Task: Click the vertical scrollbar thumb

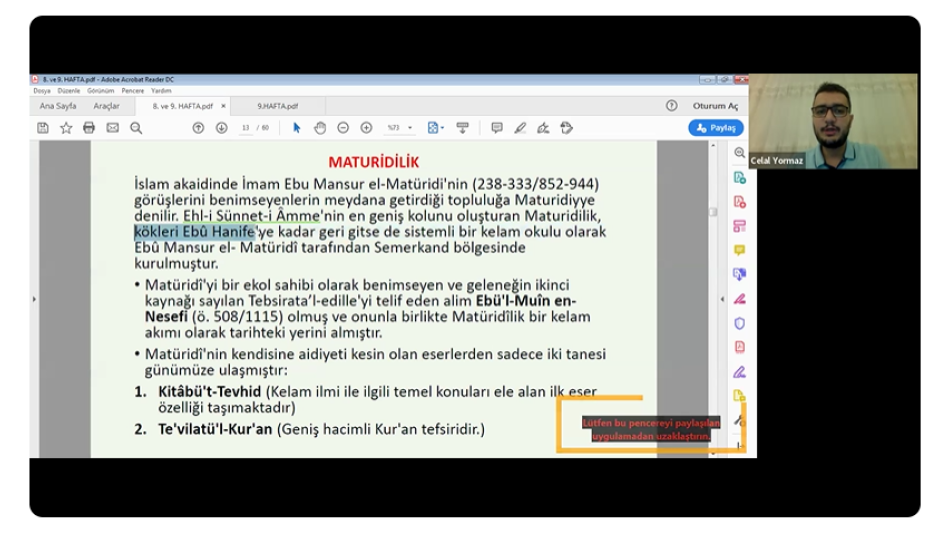Action: pos(713,212)
